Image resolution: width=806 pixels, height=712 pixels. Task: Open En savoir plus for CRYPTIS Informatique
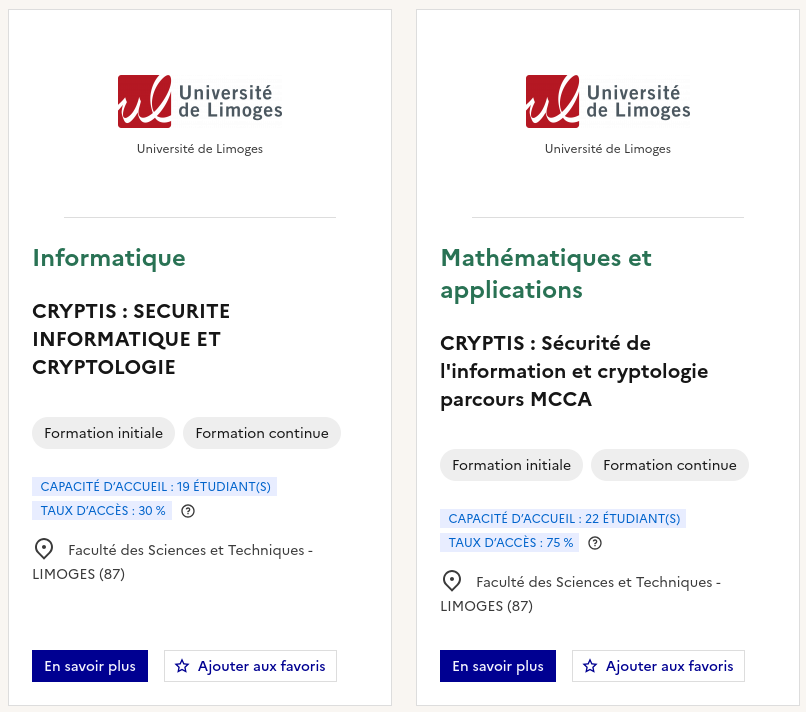(x=90, y=666)
